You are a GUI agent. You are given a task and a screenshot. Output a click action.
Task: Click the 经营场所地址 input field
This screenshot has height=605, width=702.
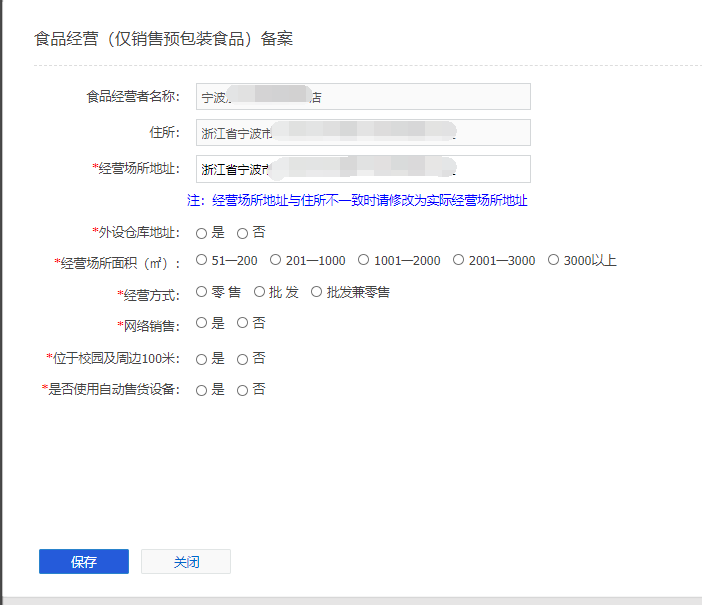[362, 169]
